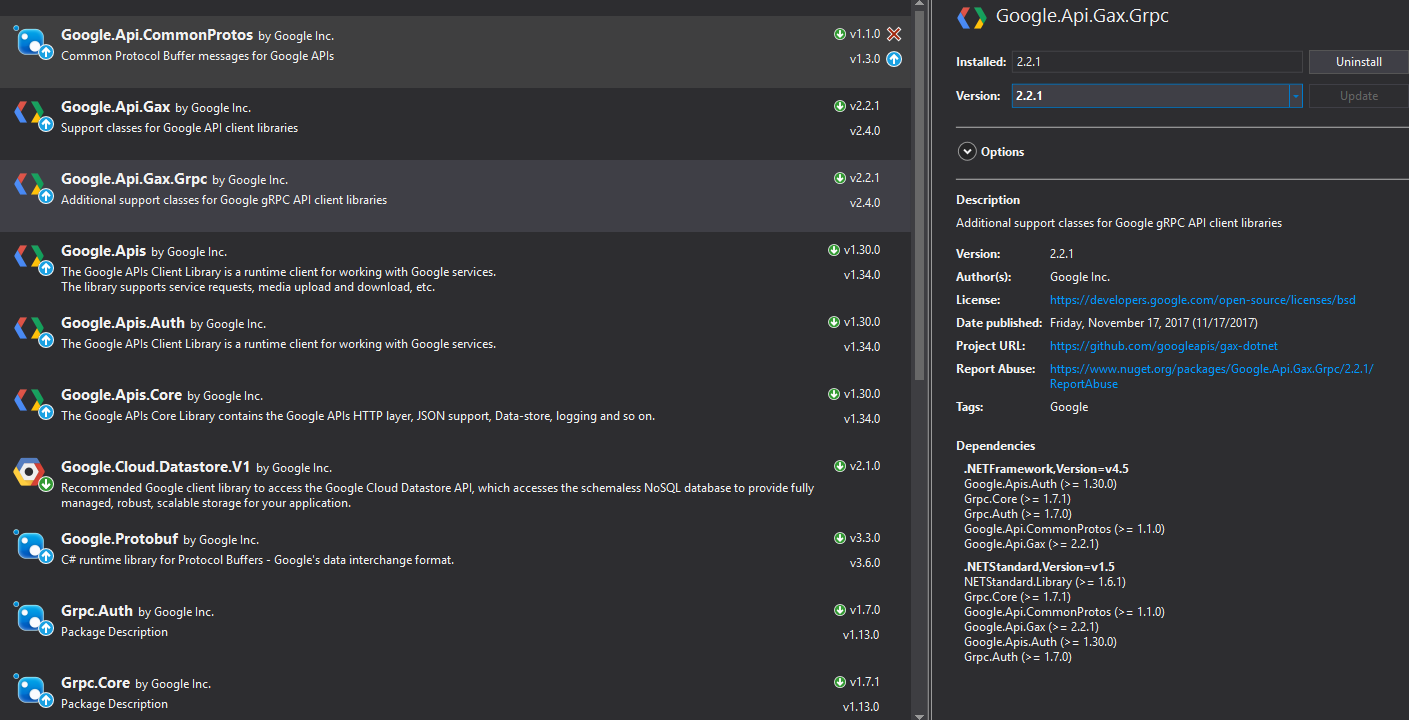Click the Google.Protobuf package icon
The width and height of the screenshot is (1409, 720).
click(33, 547)
